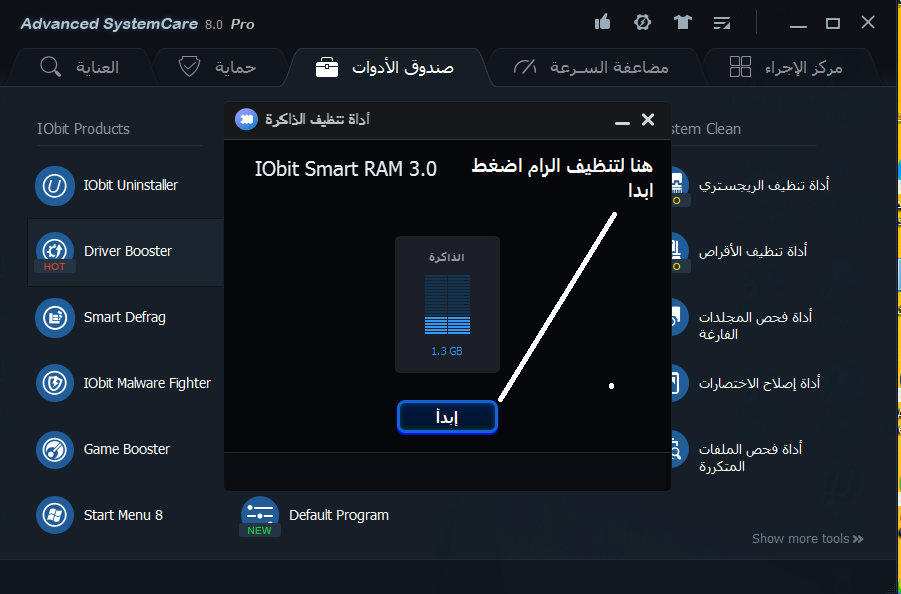Open the options menu lines icon
This screenshot has width=901, height=594.
point(722,23)
